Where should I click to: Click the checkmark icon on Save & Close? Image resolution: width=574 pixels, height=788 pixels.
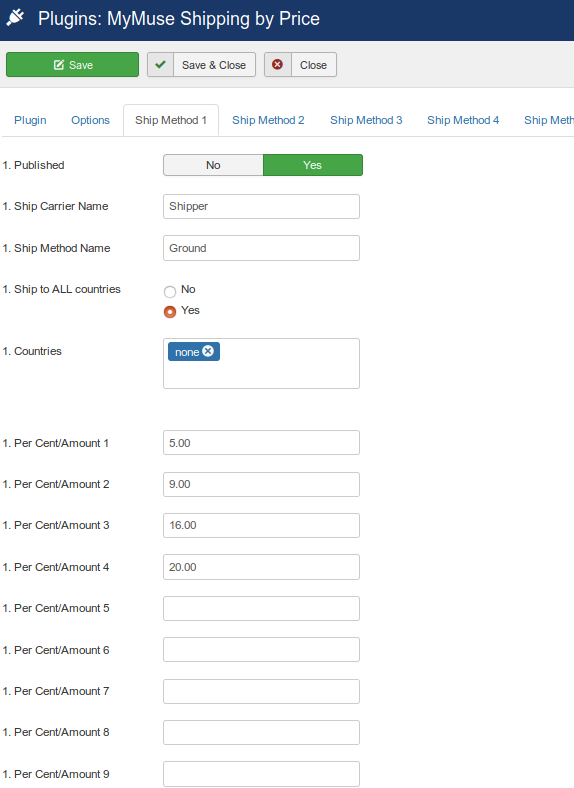(x=160, y=65)
